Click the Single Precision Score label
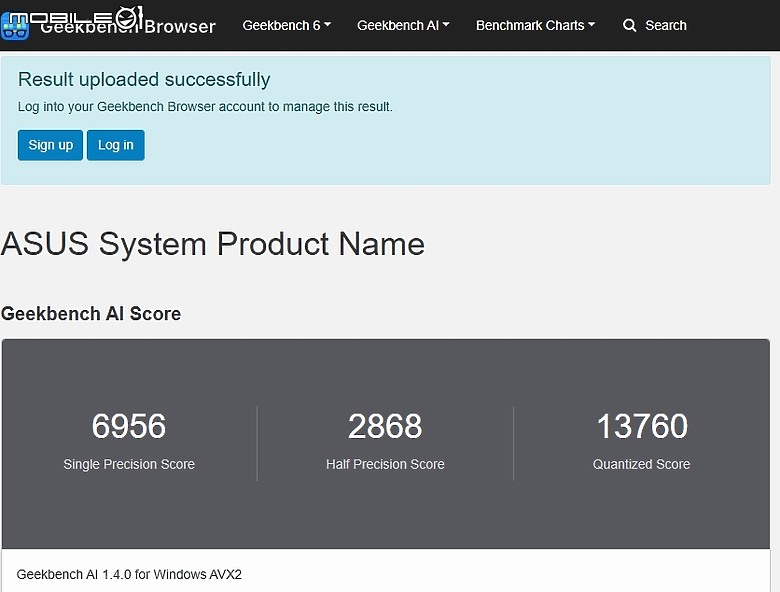 point(129,464)
